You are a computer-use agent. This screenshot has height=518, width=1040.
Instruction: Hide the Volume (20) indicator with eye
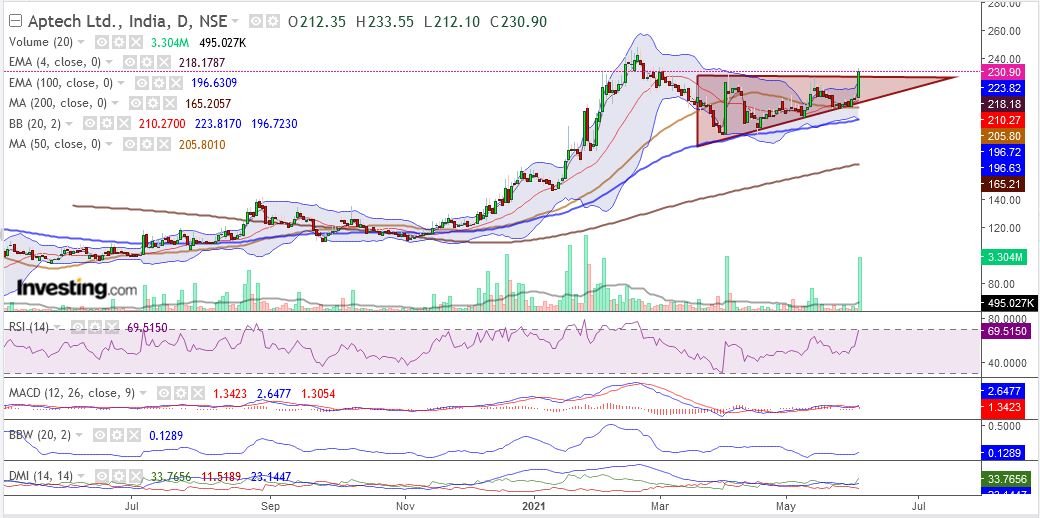101,42
